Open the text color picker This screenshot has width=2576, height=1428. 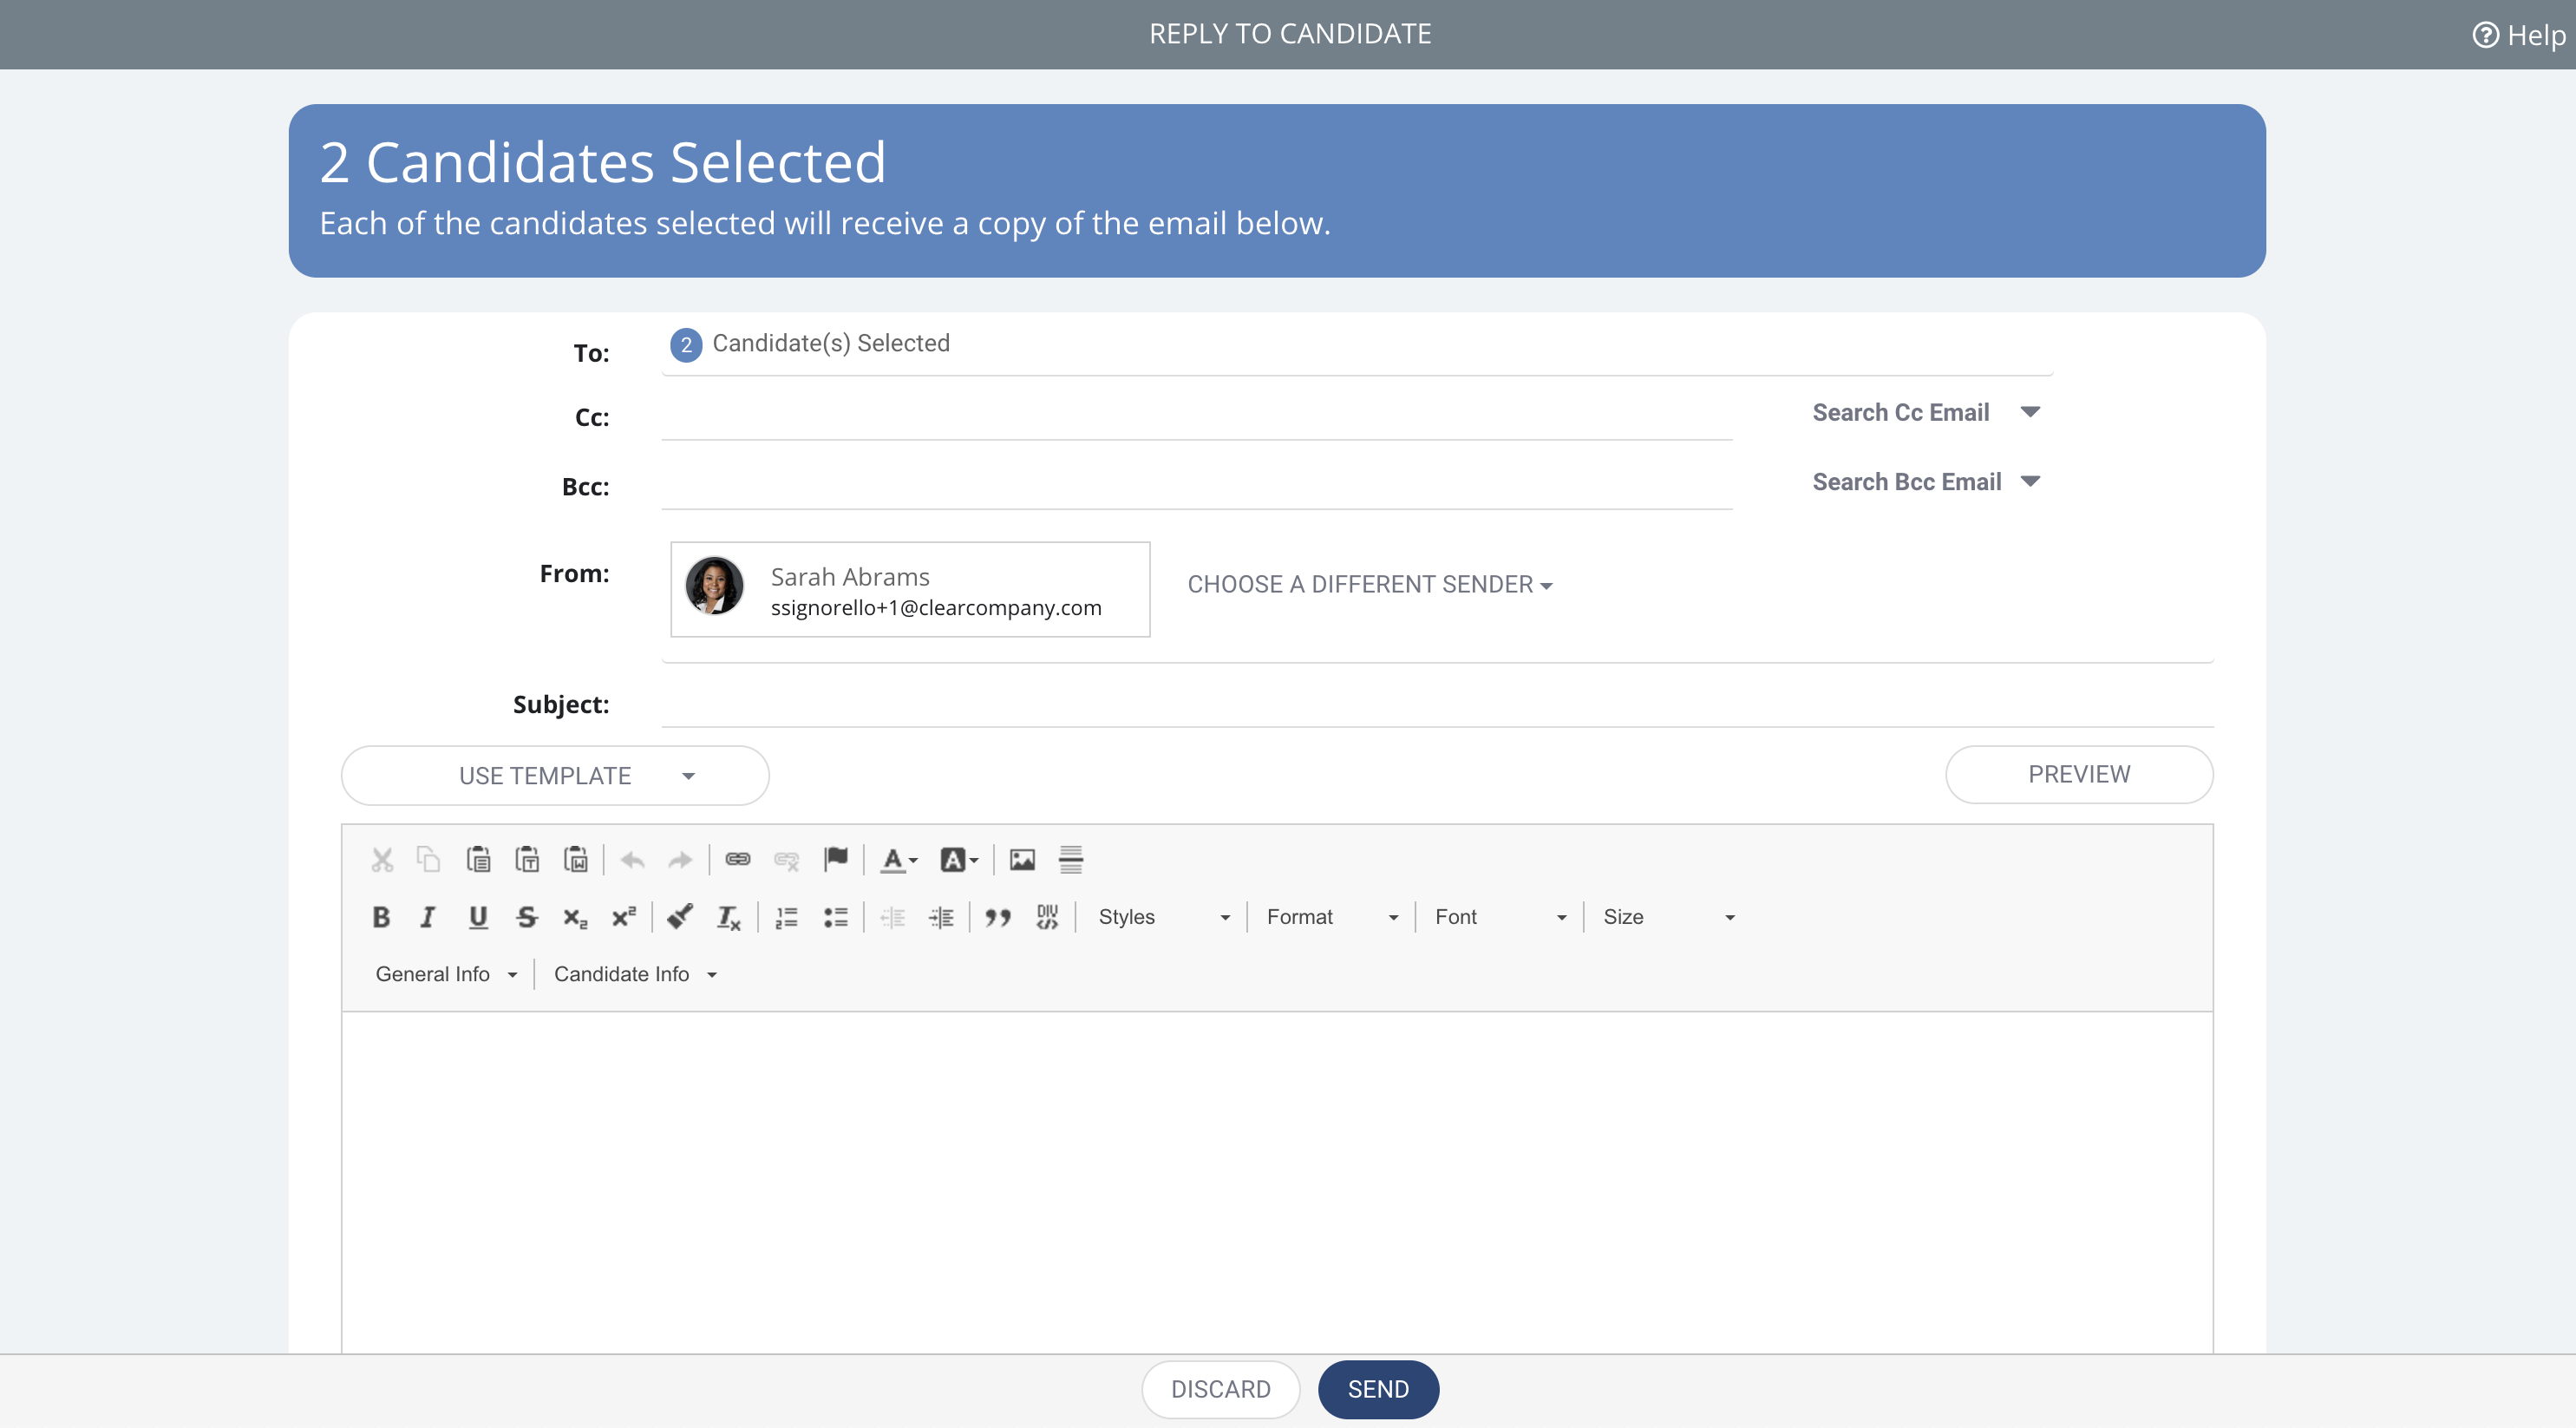point(898,860)
